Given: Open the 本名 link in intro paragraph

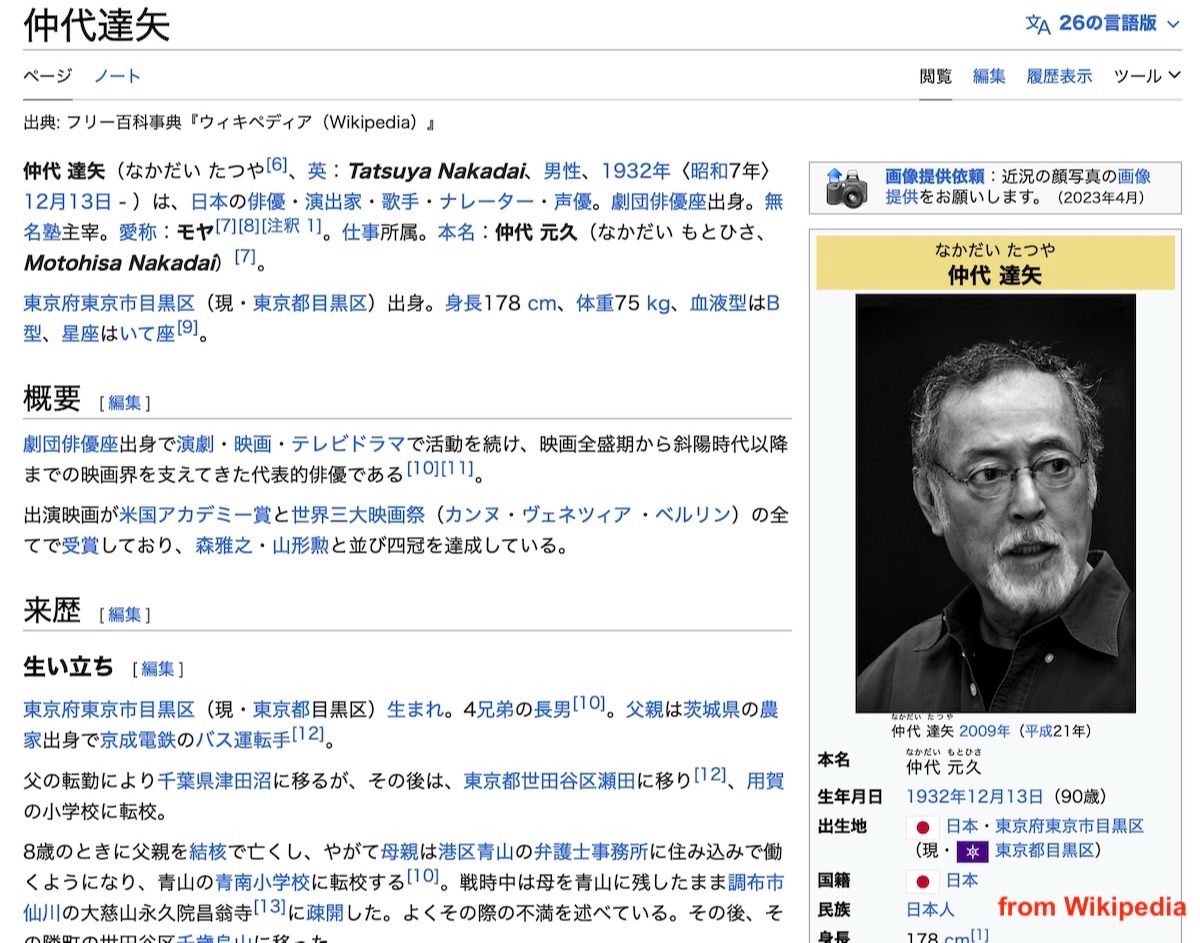Looking at the screenshot, I should click(457, 232).
